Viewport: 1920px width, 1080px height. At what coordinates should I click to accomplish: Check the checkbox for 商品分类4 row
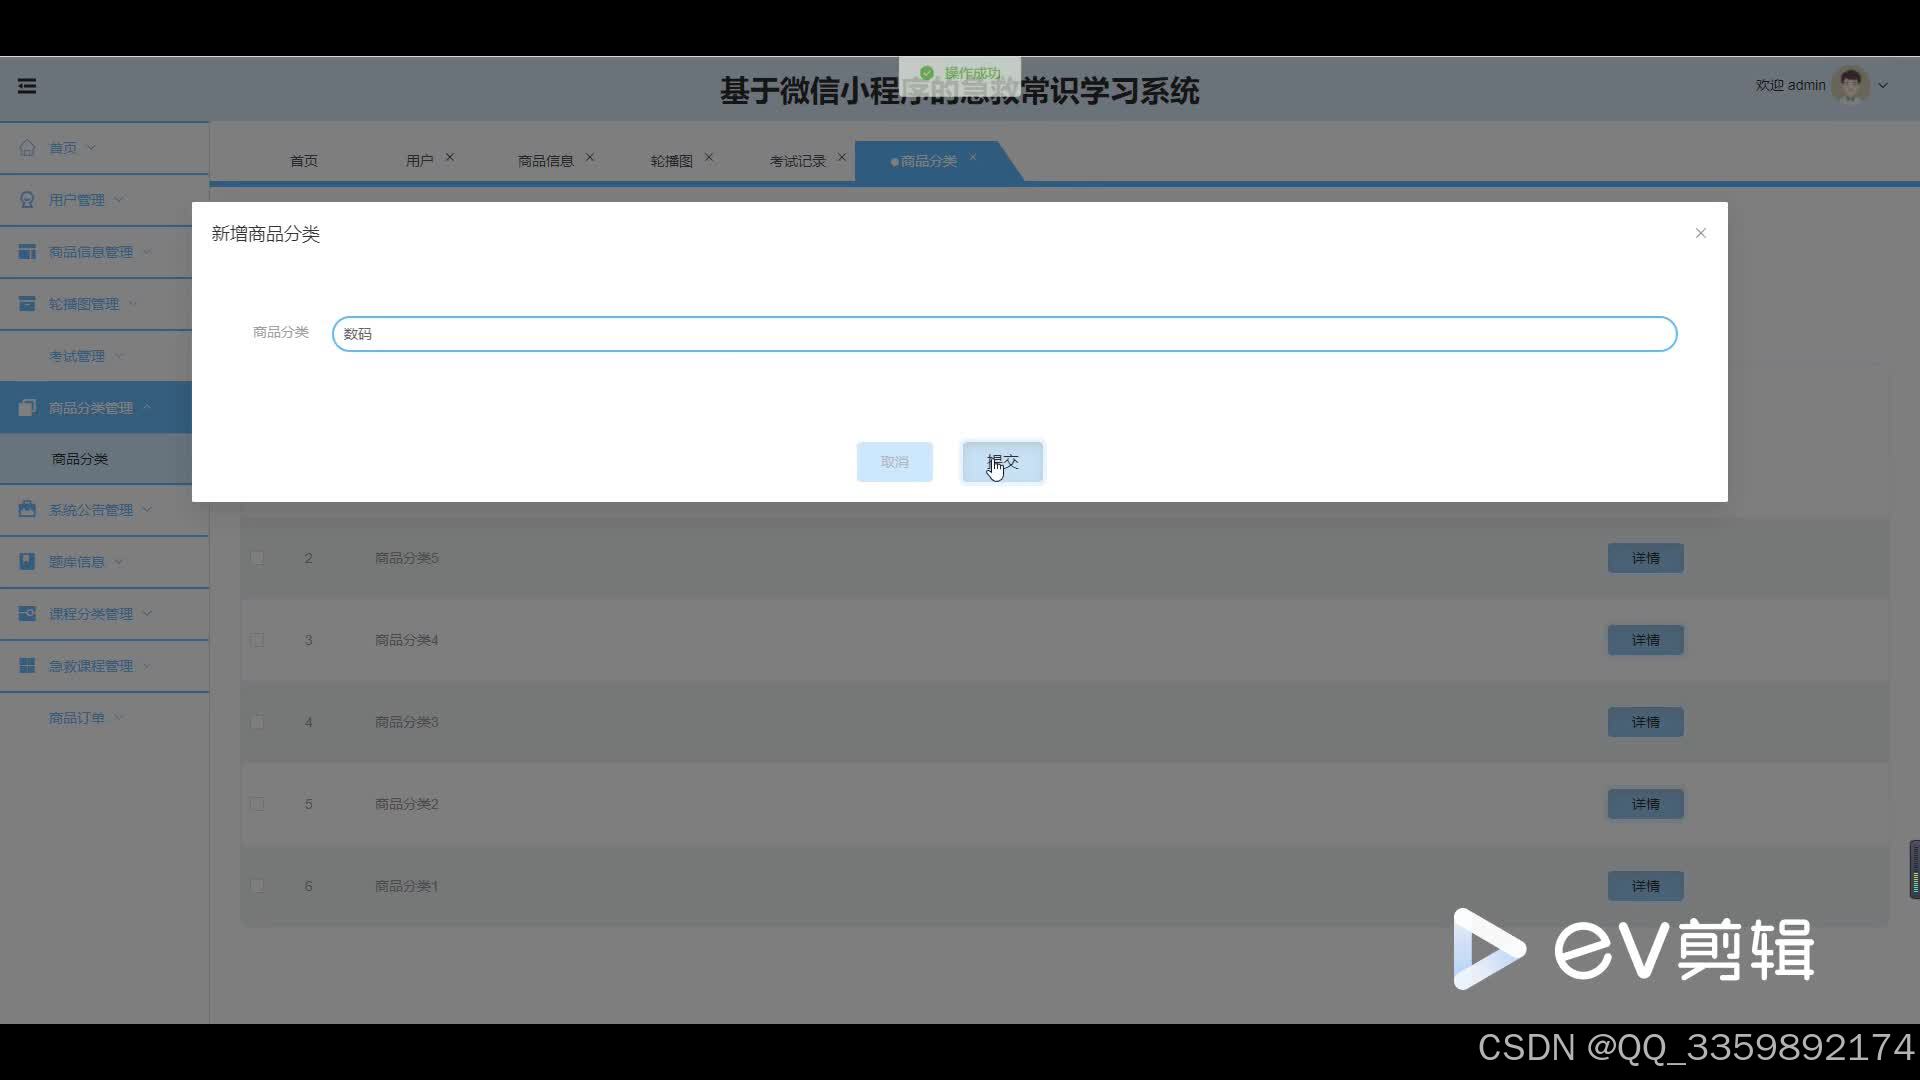point(258,640)
